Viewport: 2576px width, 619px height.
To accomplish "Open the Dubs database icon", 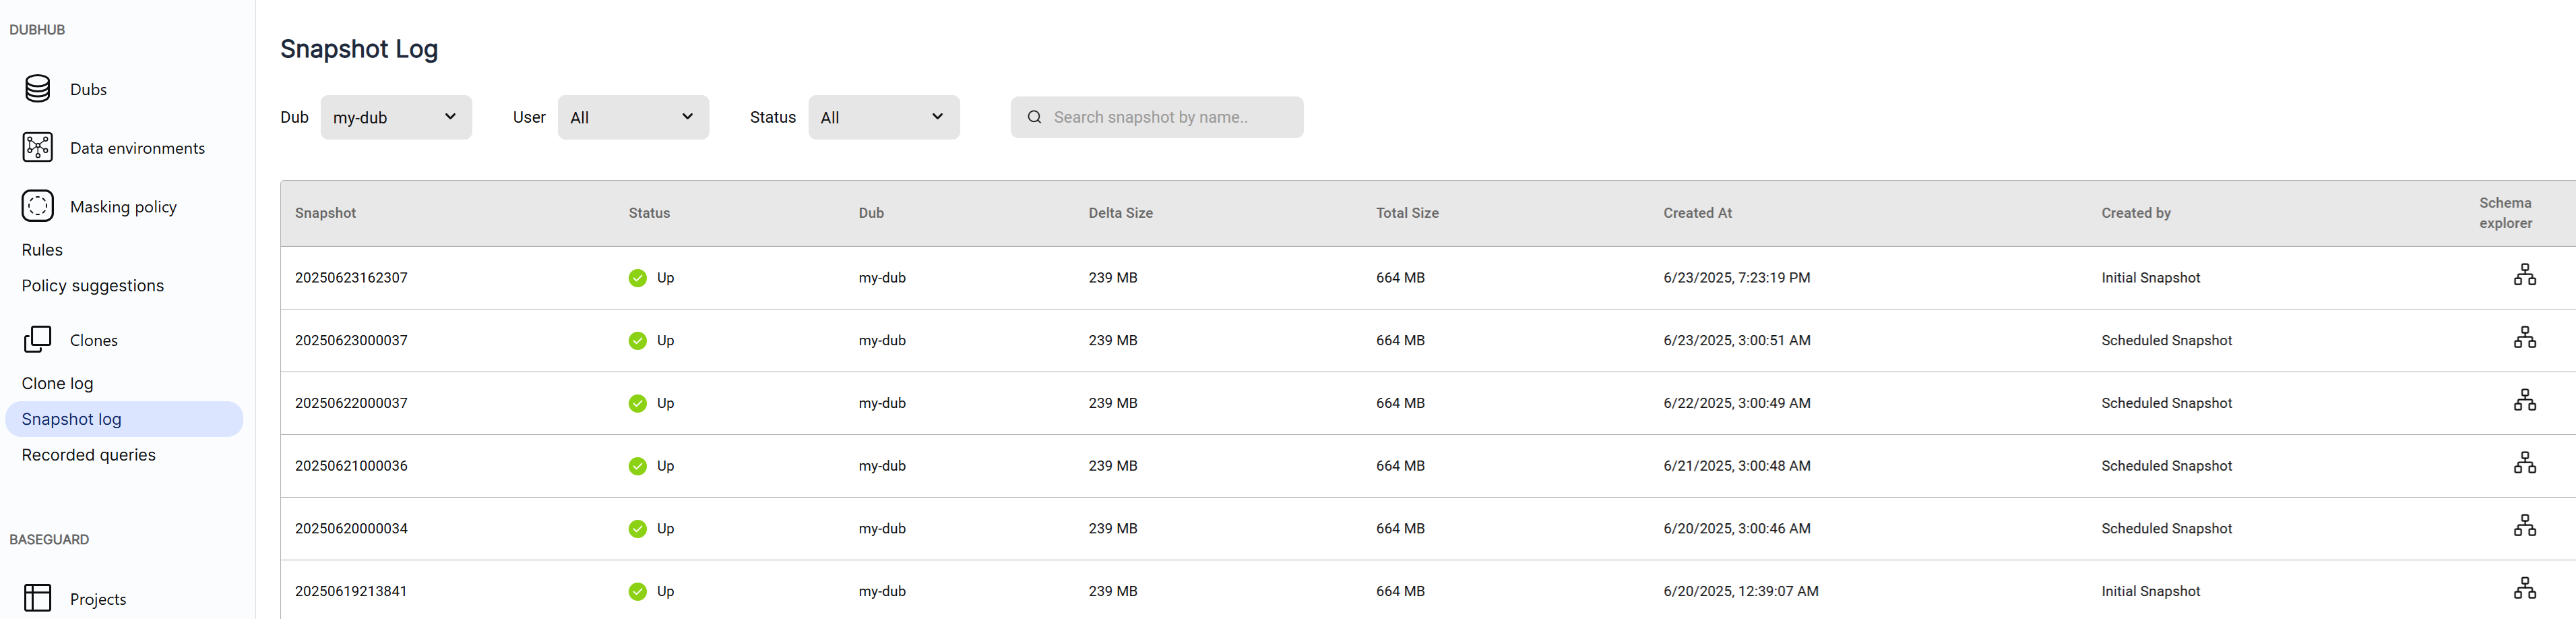I will tap(38, 89).
